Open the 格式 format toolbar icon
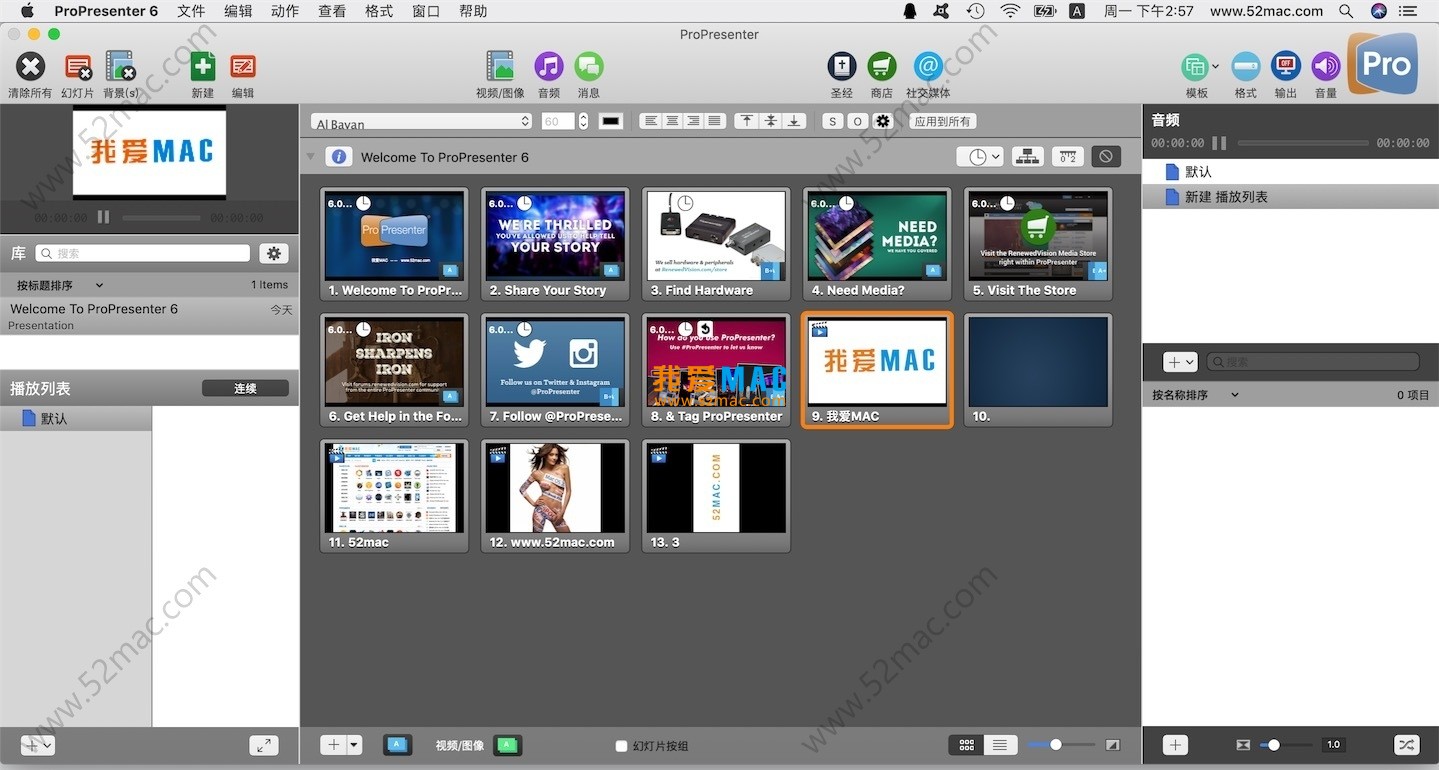The image size is (1439, 770). 1246,67
